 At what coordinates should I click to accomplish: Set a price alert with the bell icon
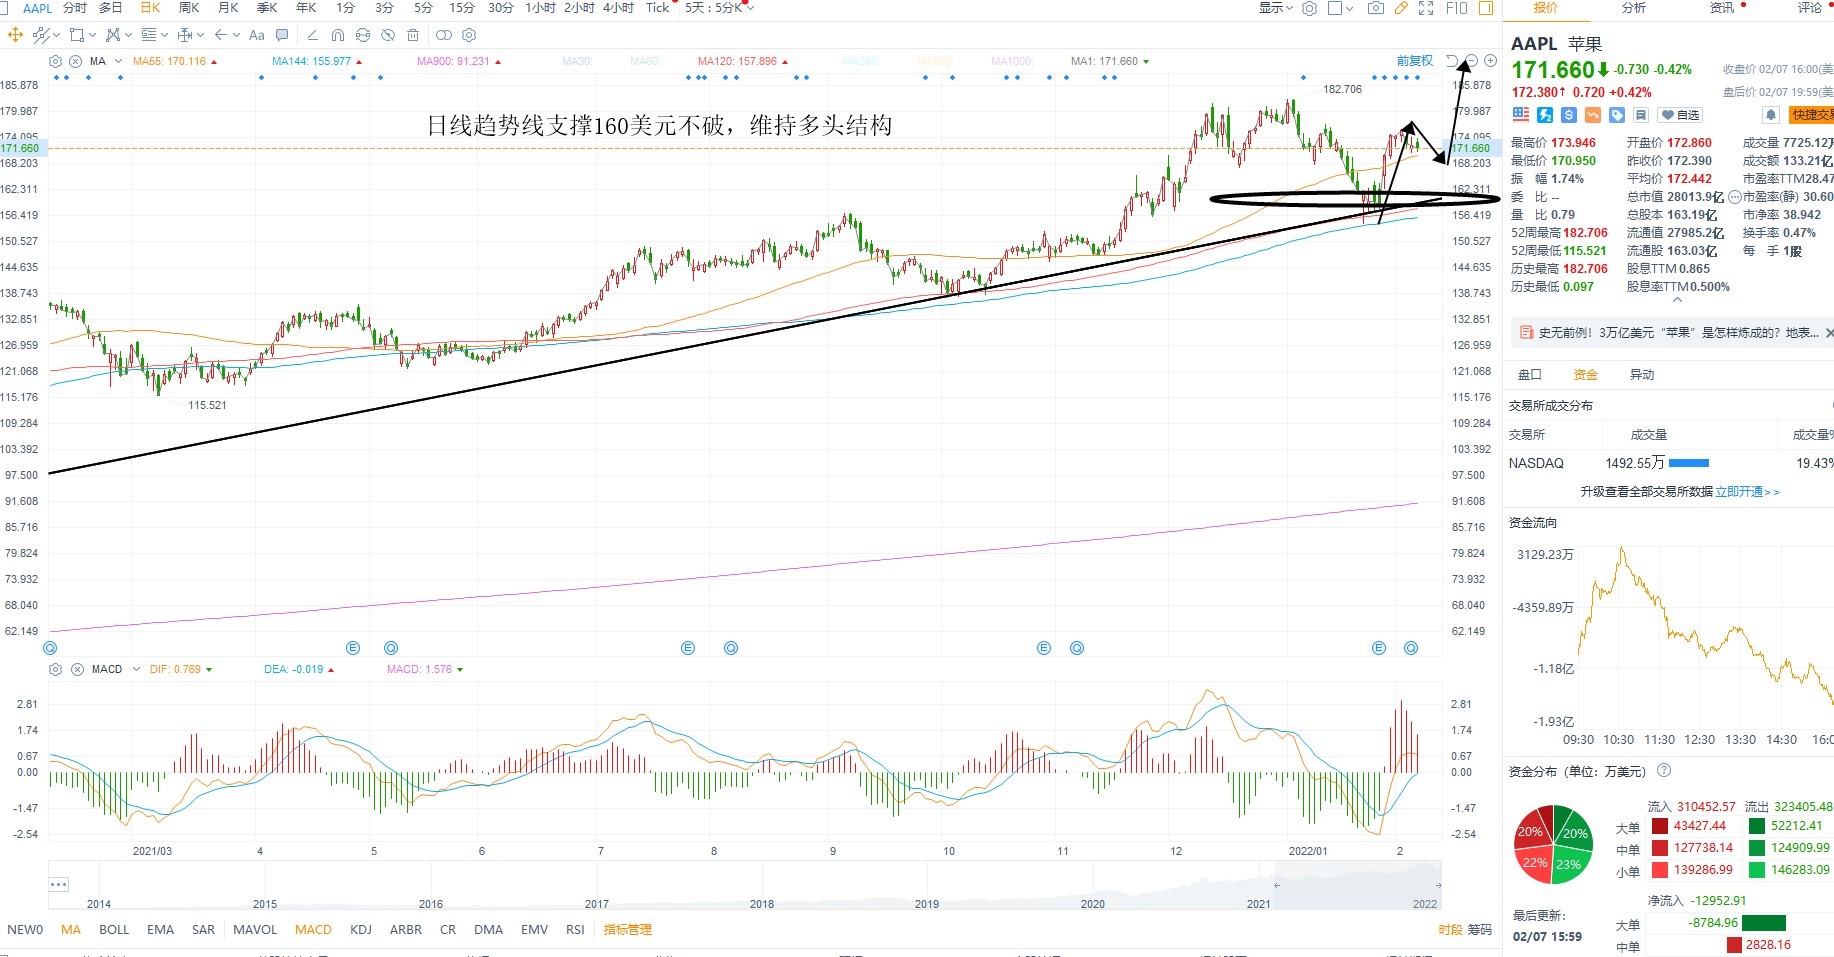[x=1771, y=115]
